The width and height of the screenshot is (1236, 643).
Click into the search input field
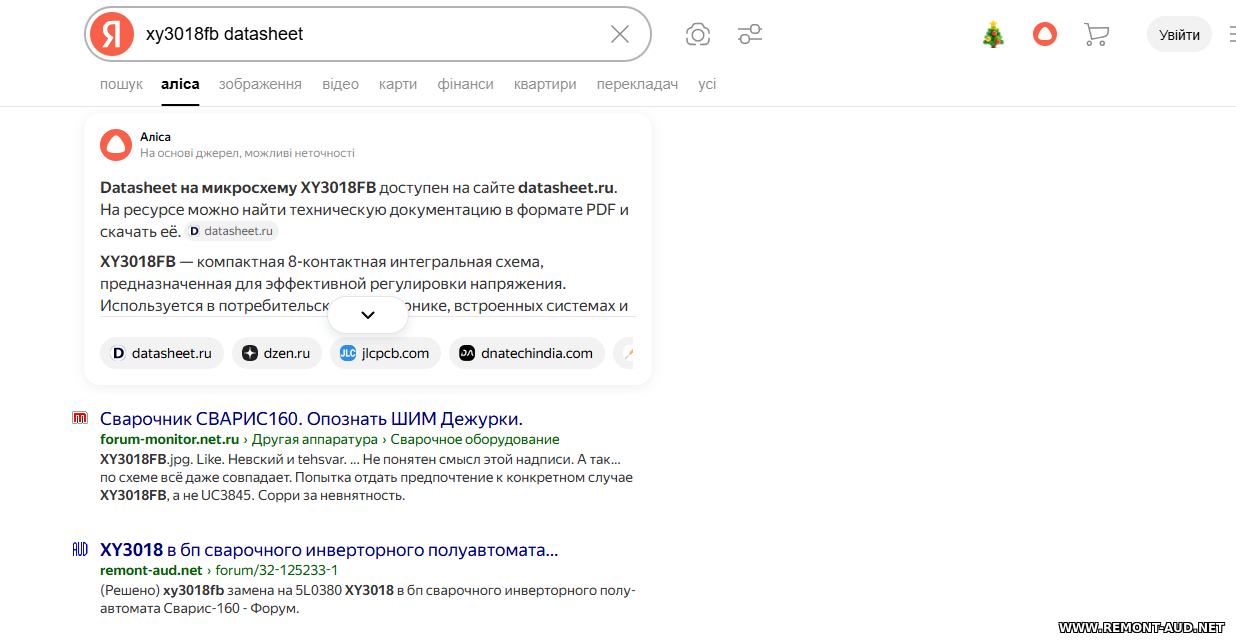click(370, 34)
